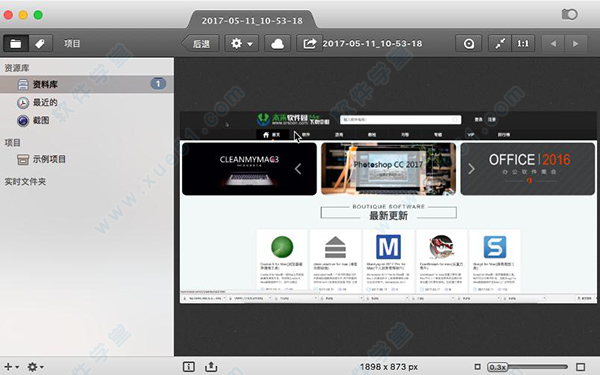The height and width of the screenshot is (375, 600).
Task: Switch to the folder view icon
Action: click(x=16, y=44)
